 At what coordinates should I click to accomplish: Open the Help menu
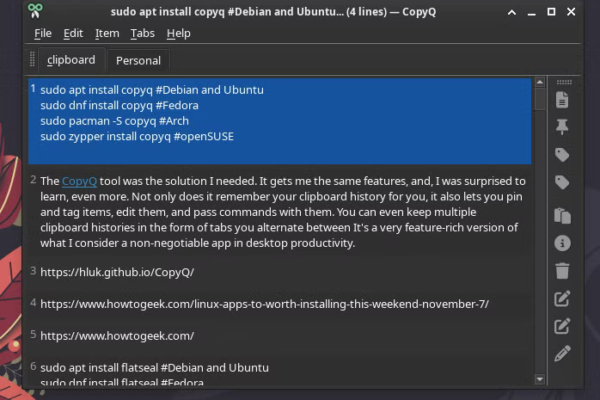click(179, 33)
